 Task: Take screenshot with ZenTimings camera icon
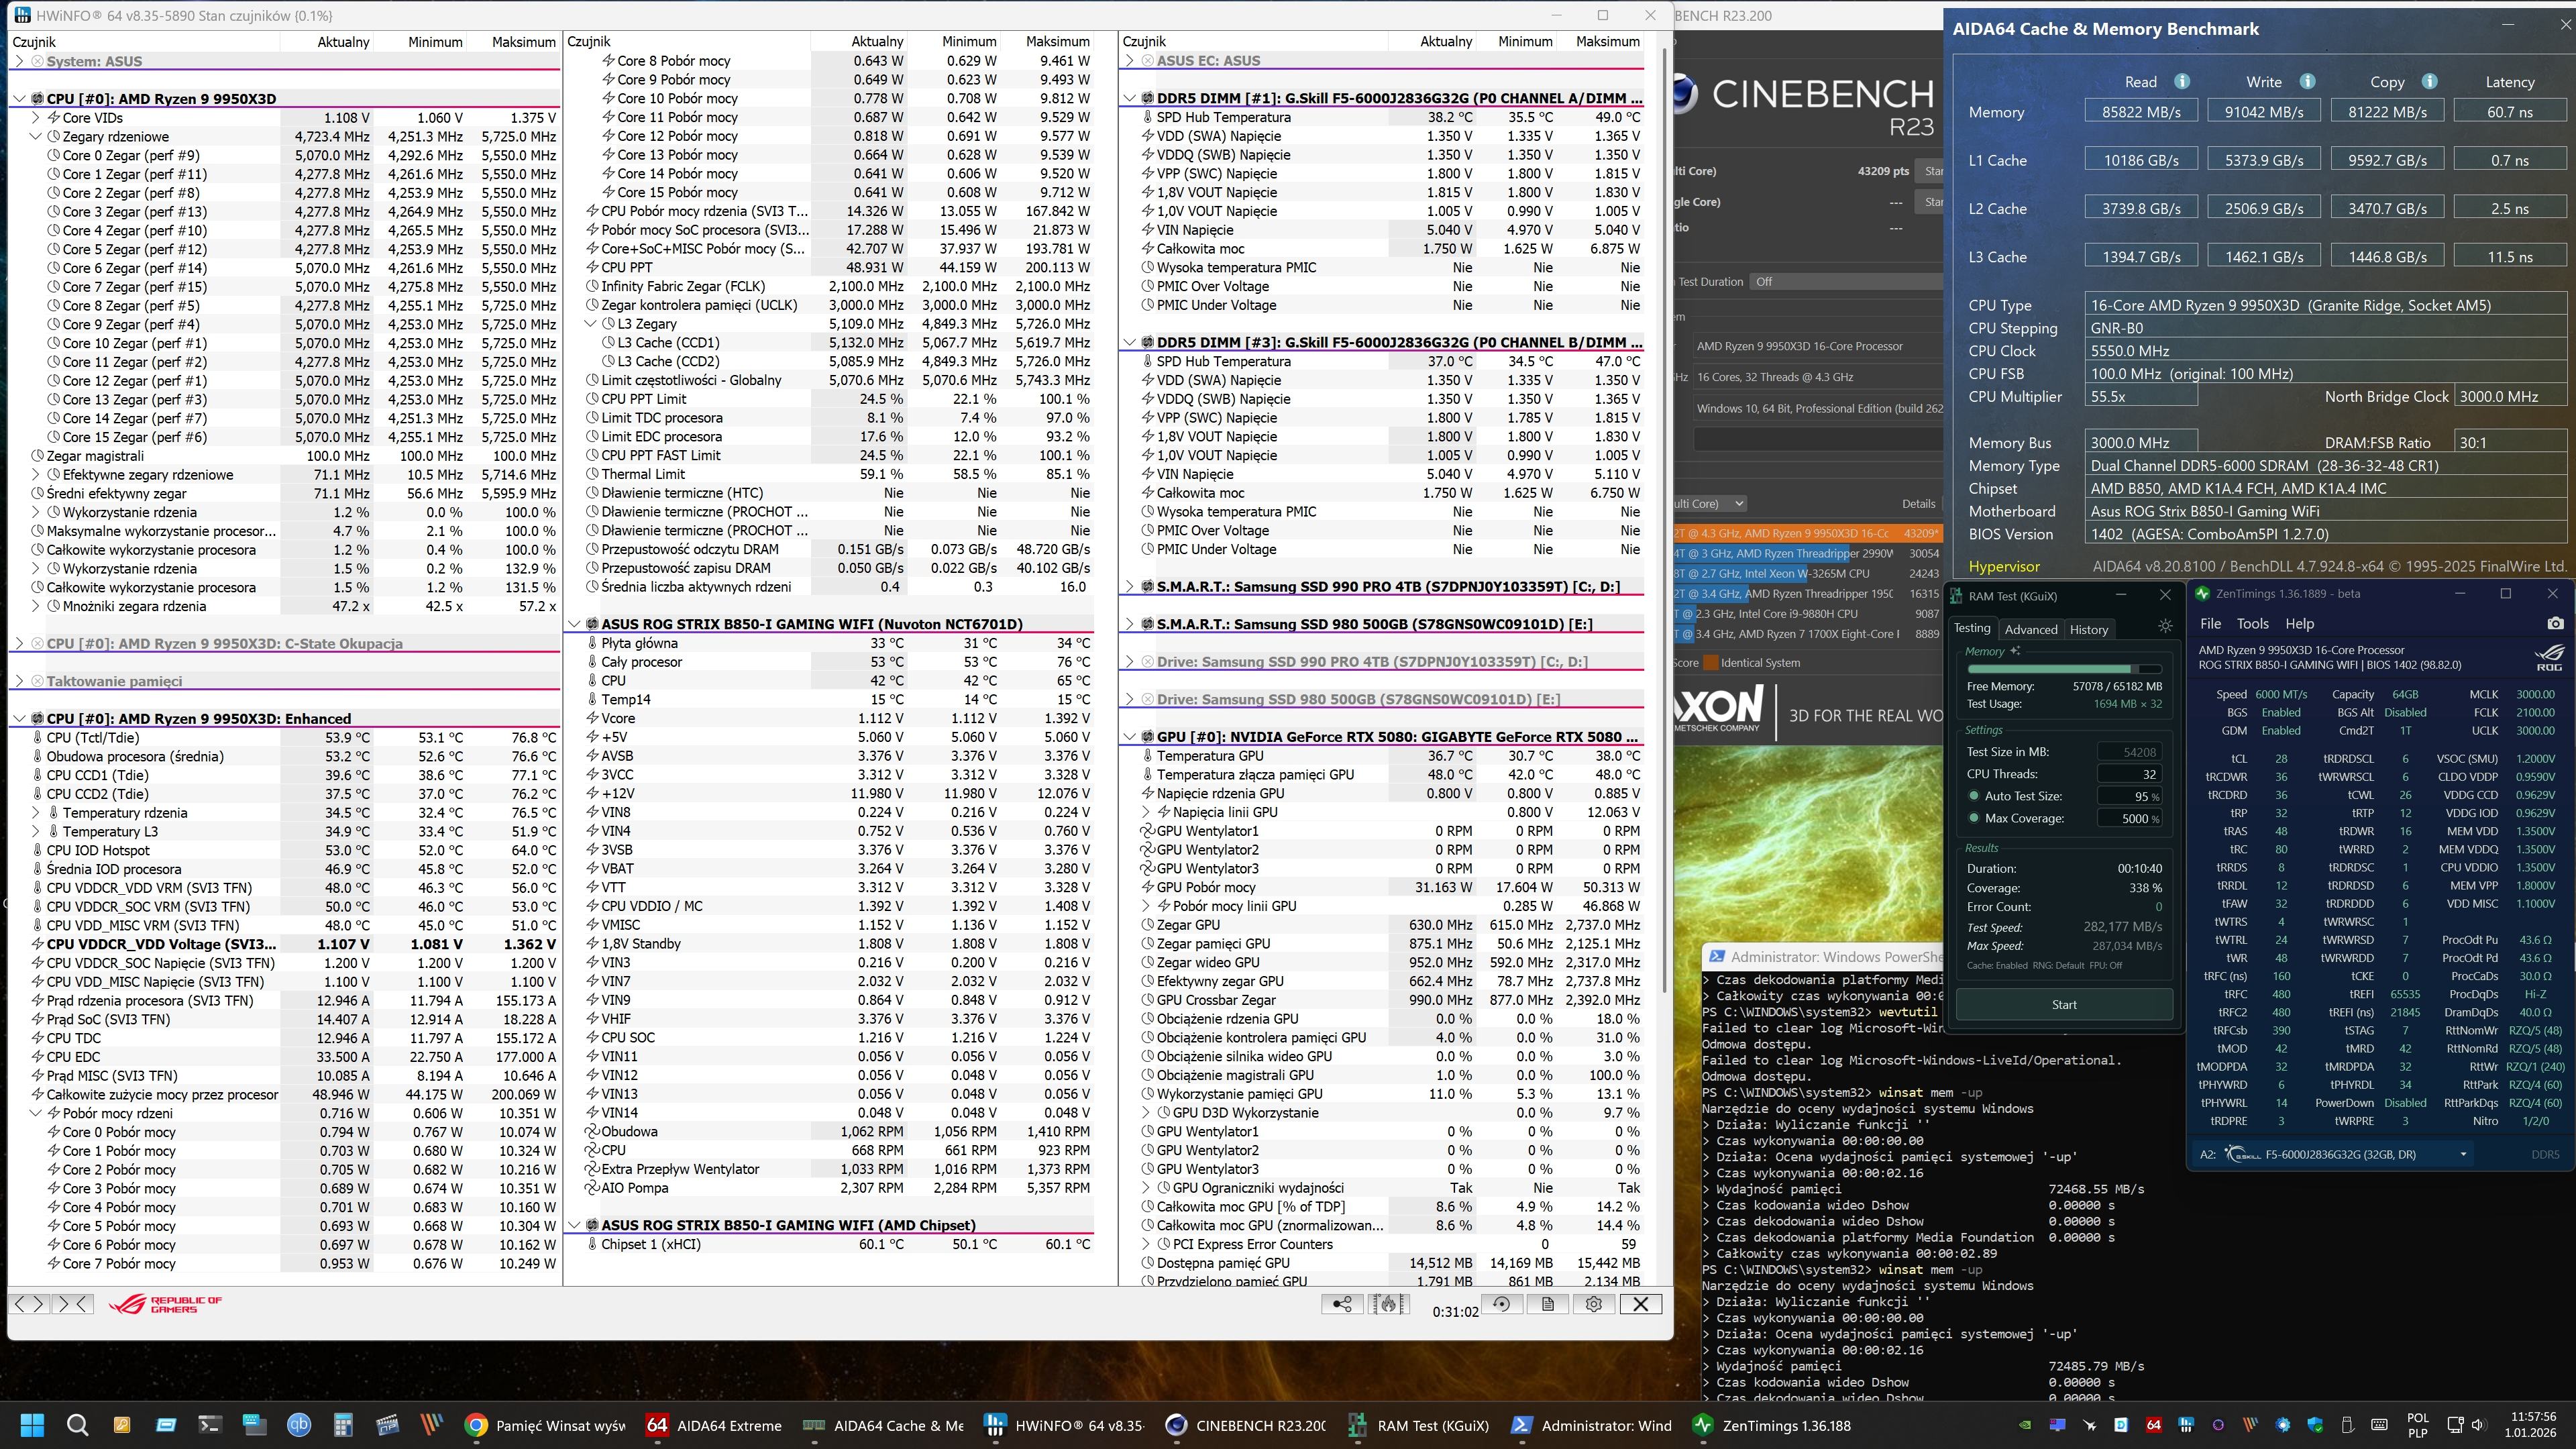pos(2555,623)
